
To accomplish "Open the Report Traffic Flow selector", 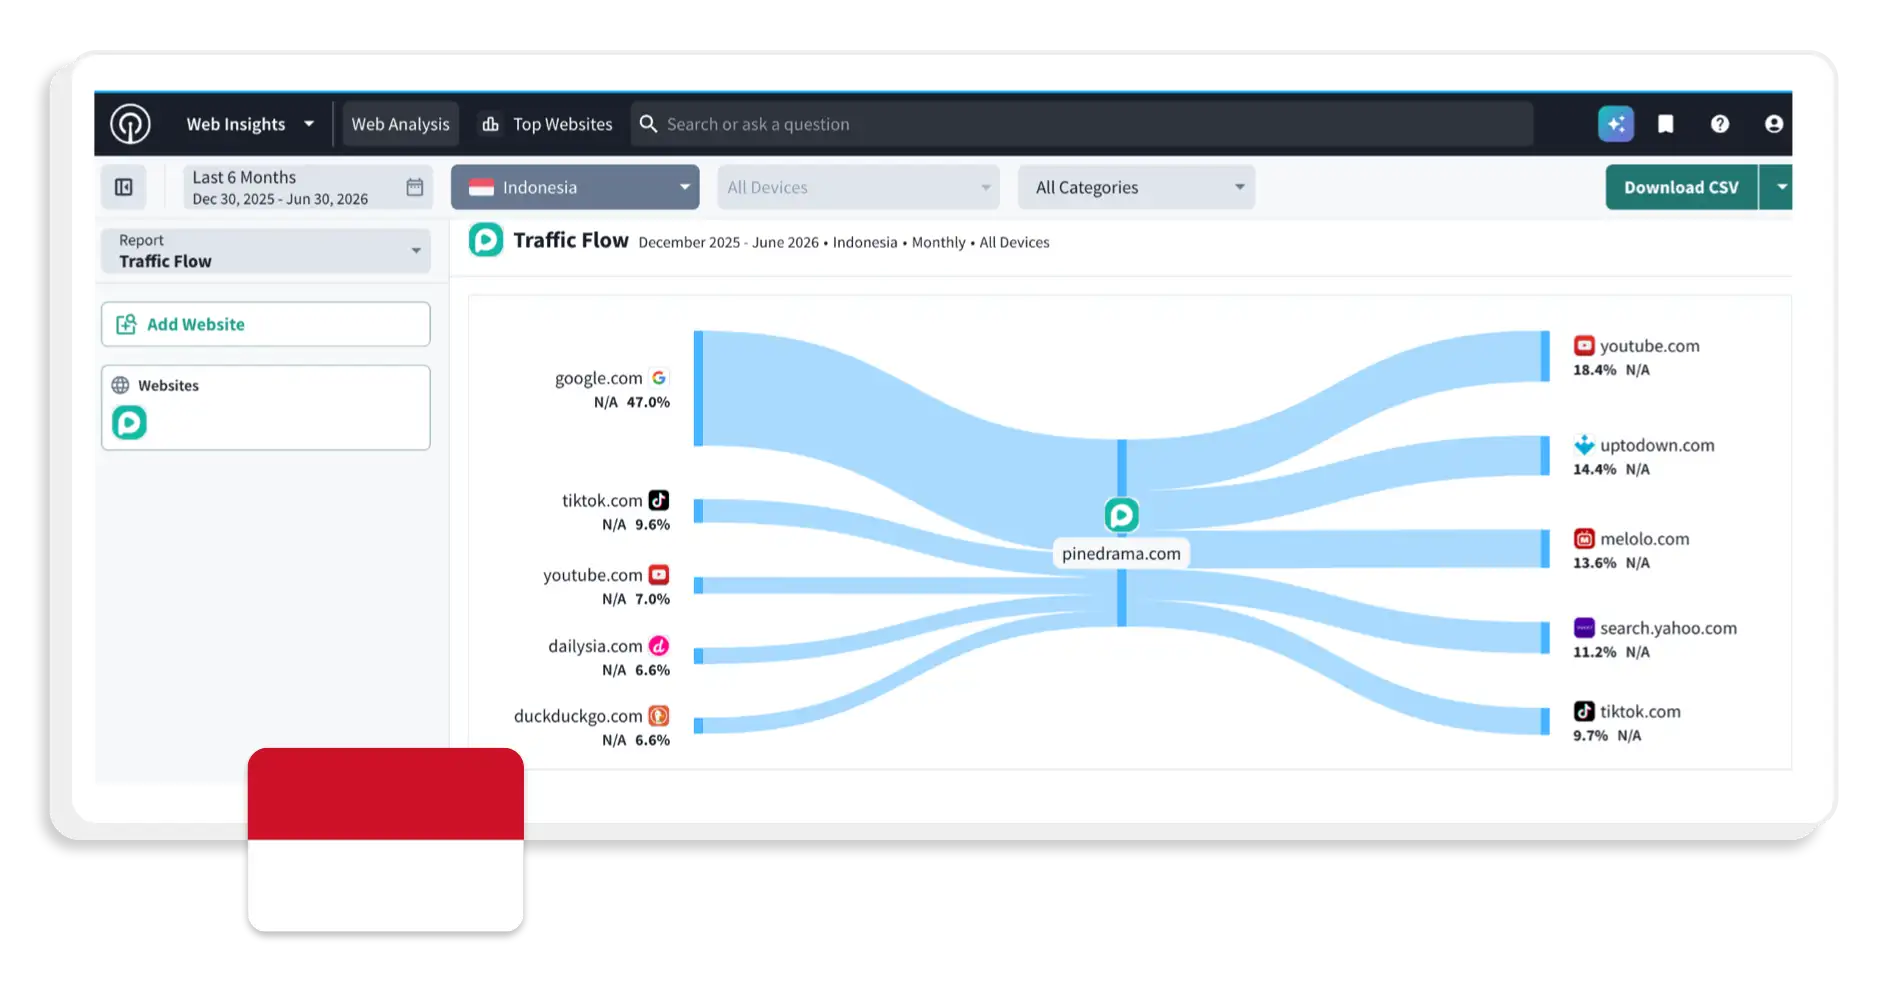I will click(x=265, y=251).
